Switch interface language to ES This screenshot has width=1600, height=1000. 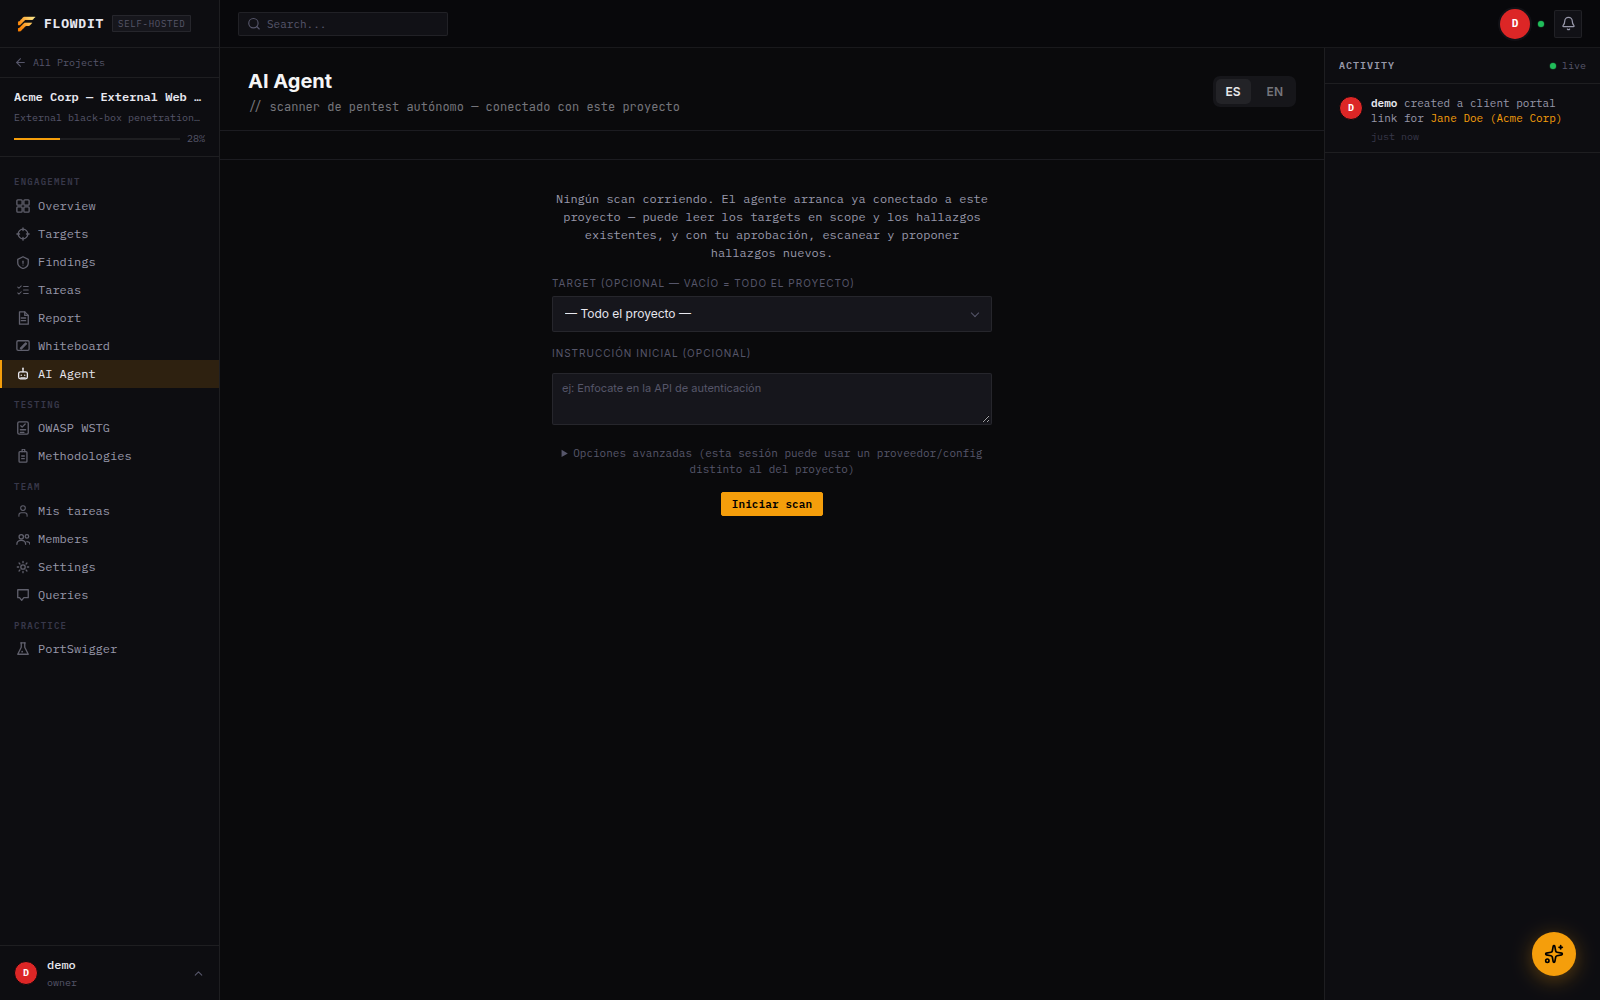coord(1233,92)
